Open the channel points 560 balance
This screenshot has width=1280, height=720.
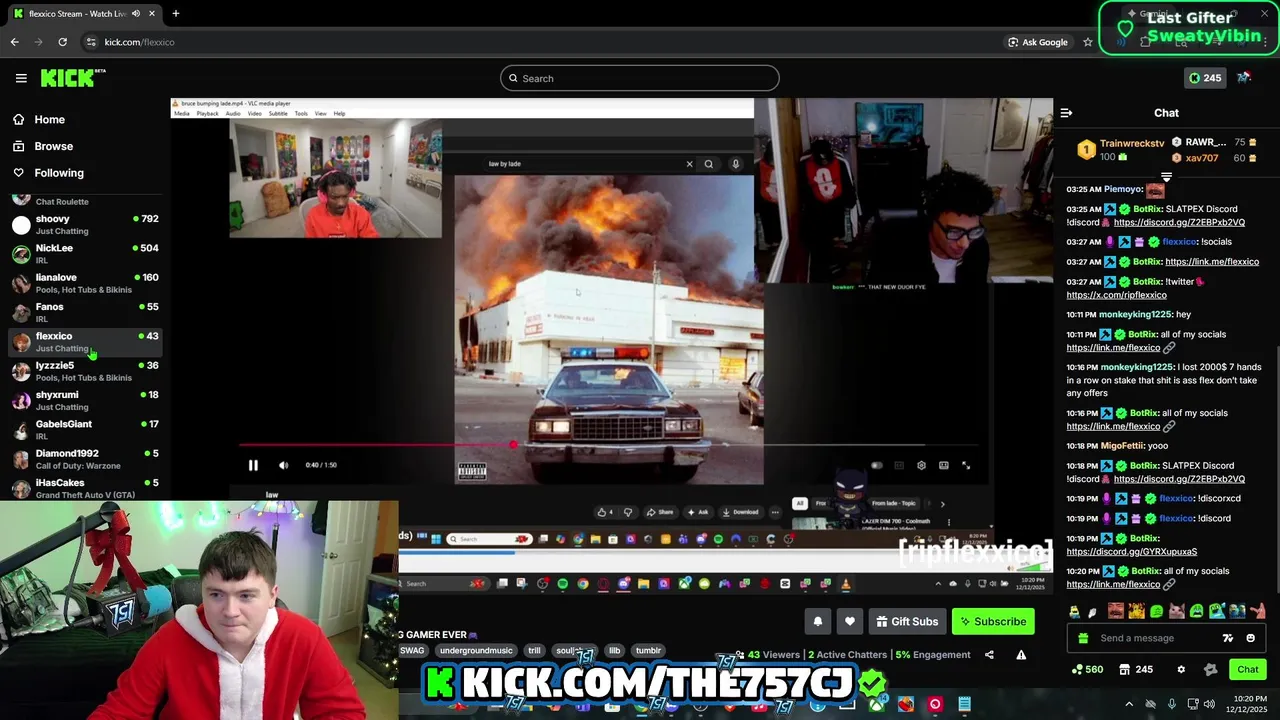click(x=1087, y=669)
